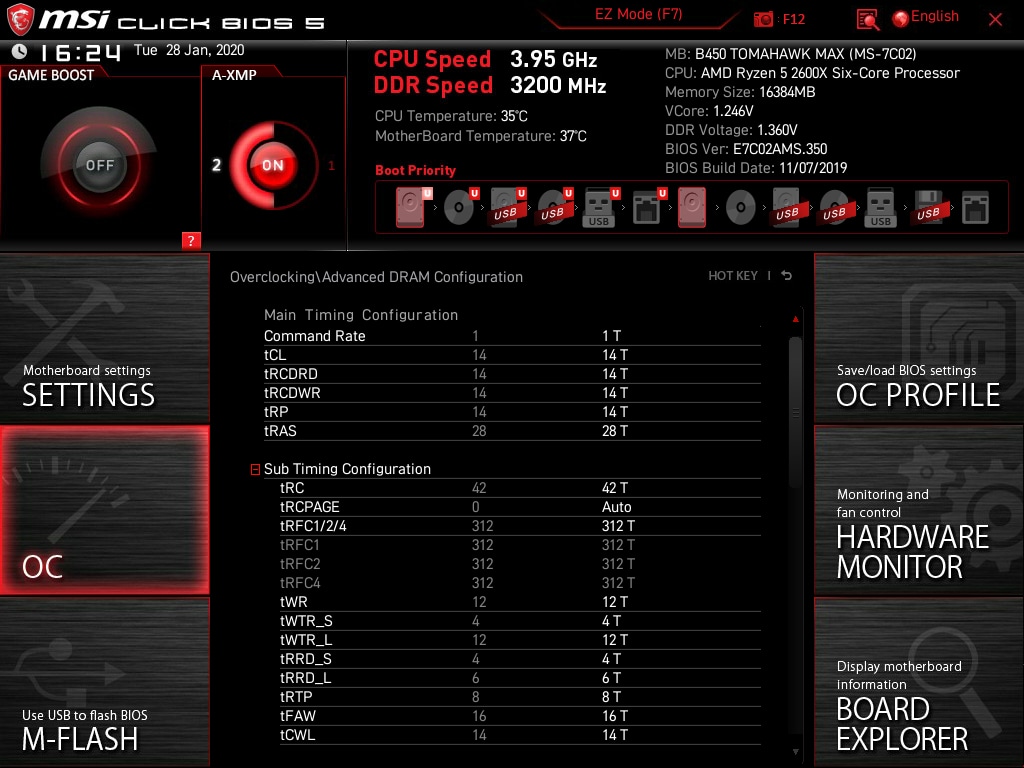Click the F12 screenshot label
The image size is (1024, 768).
pyautogui.click(x=793, y=19)
